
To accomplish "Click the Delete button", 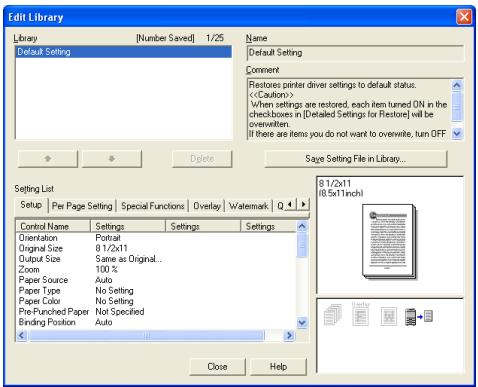I will (202, 159).
